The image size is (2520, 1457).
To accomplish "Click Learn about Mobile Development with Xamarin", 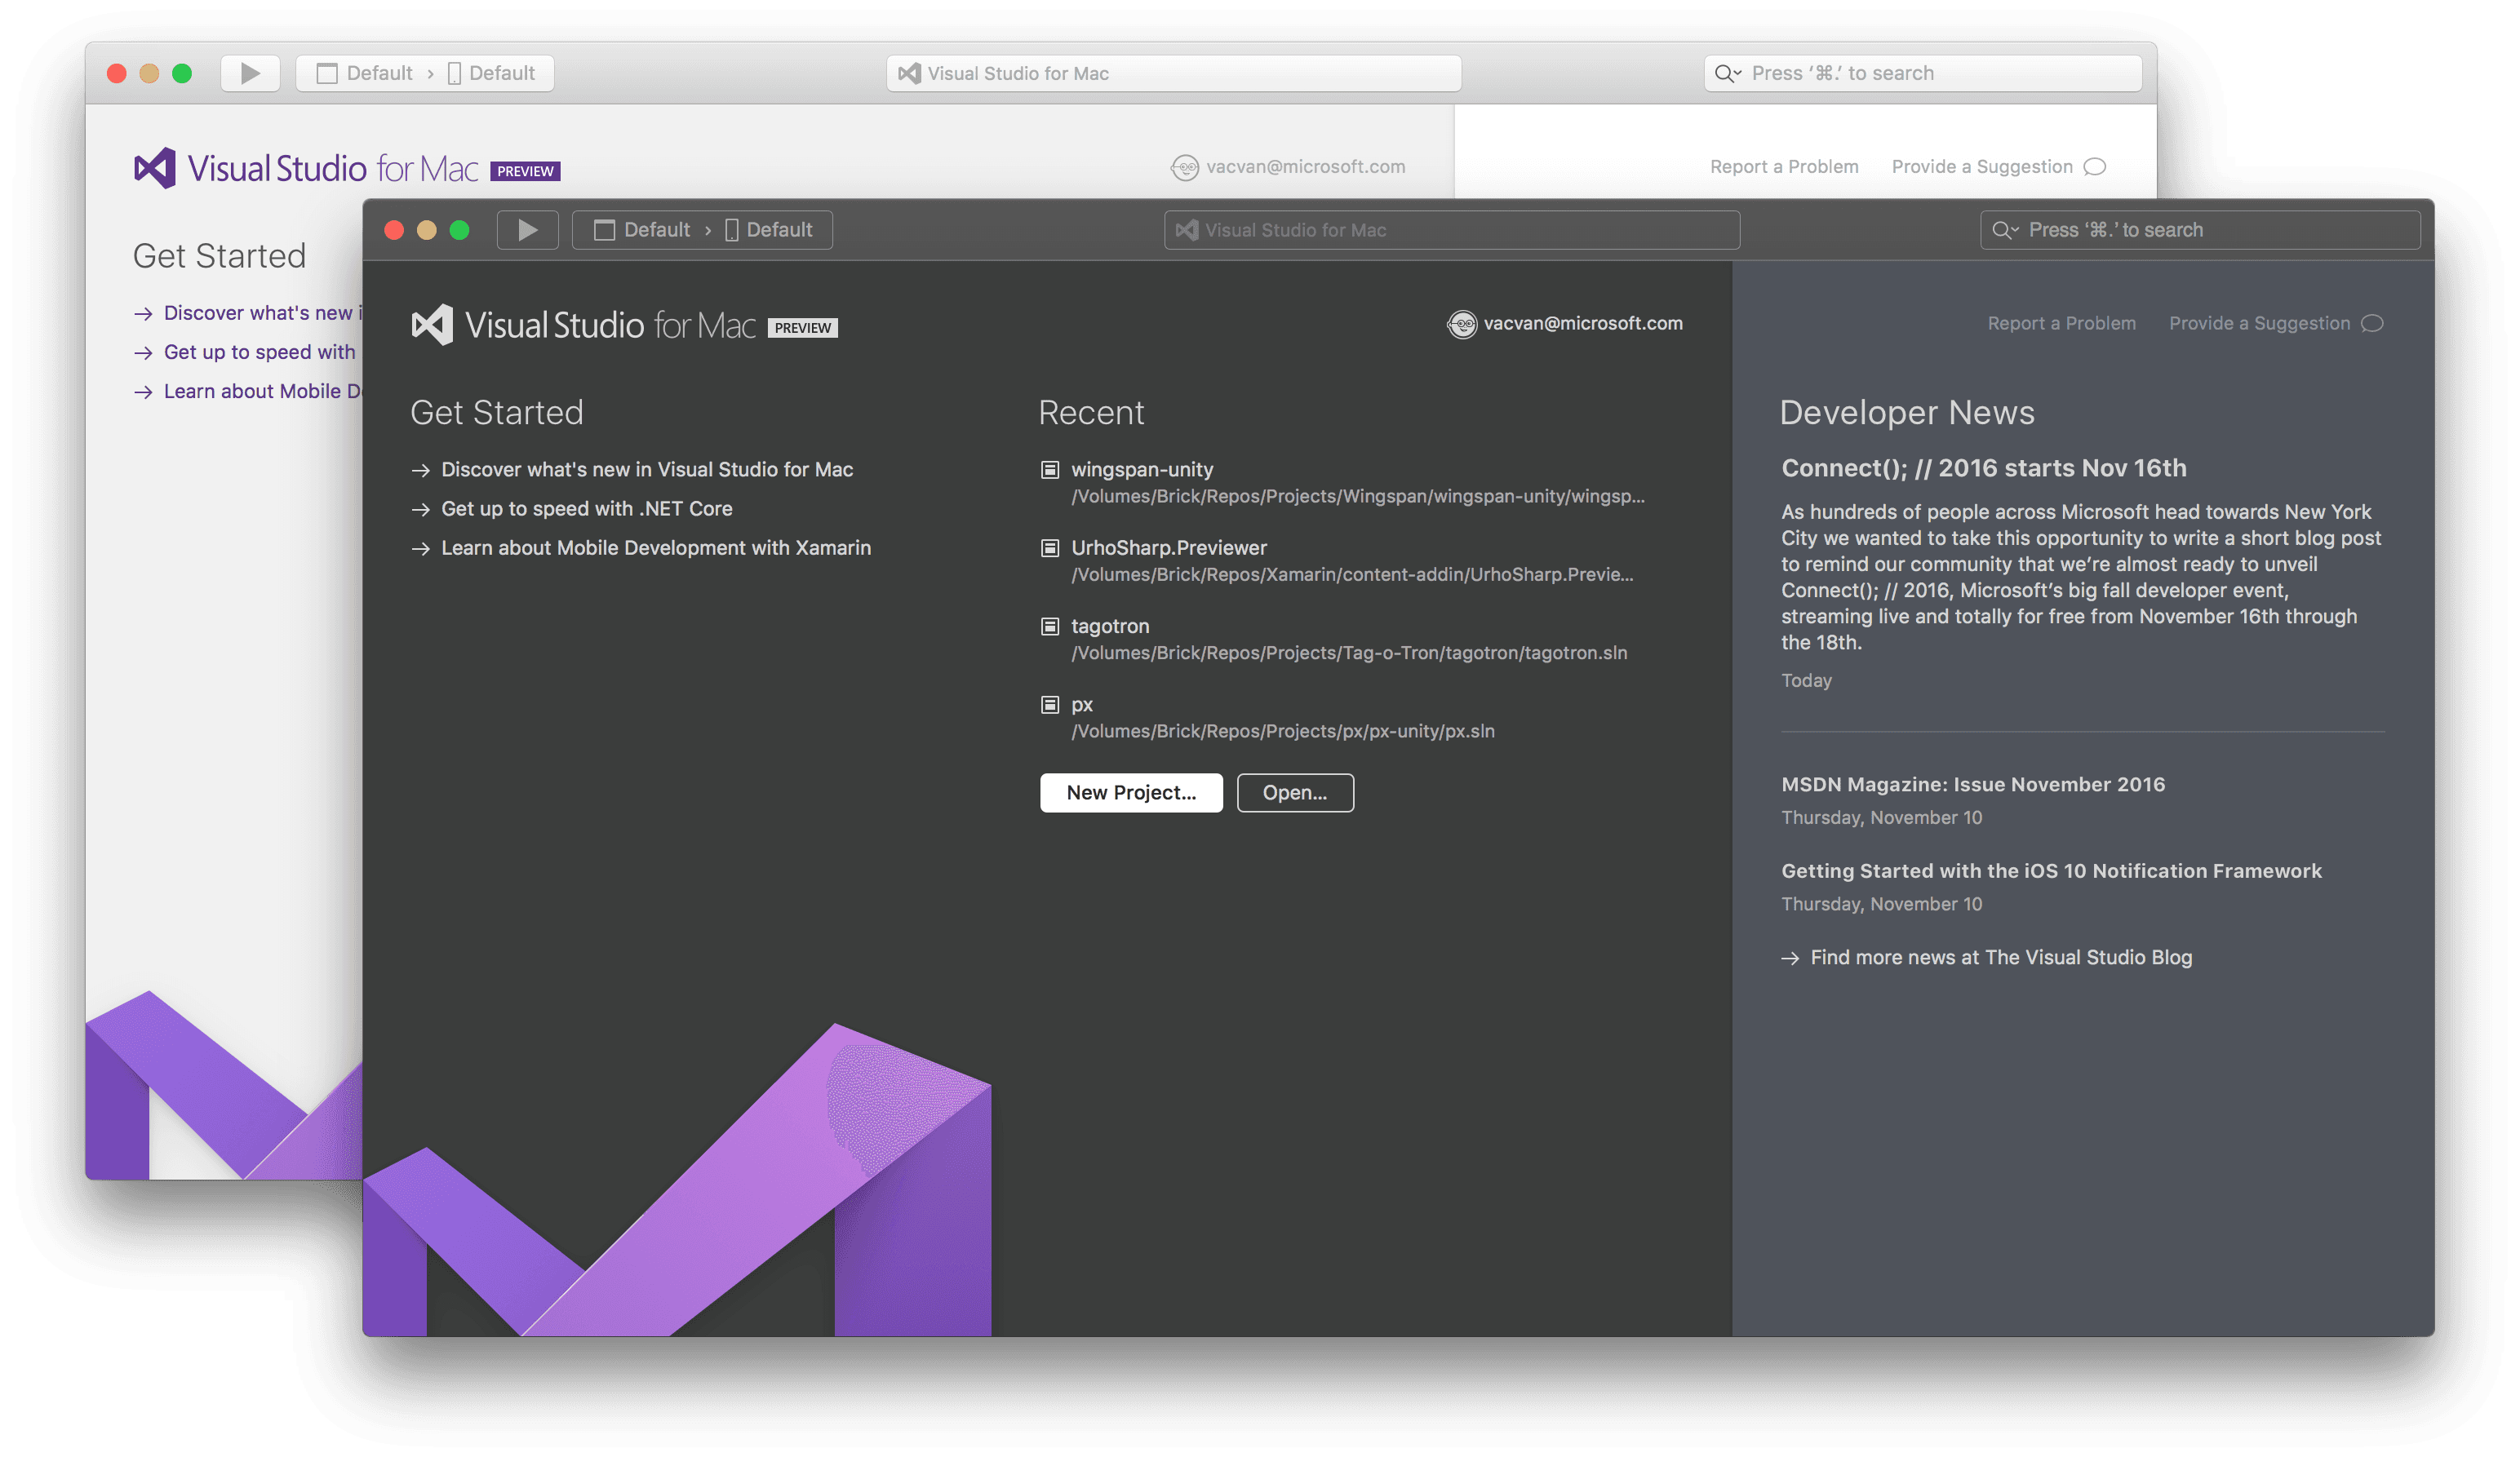I will [655, 547].
